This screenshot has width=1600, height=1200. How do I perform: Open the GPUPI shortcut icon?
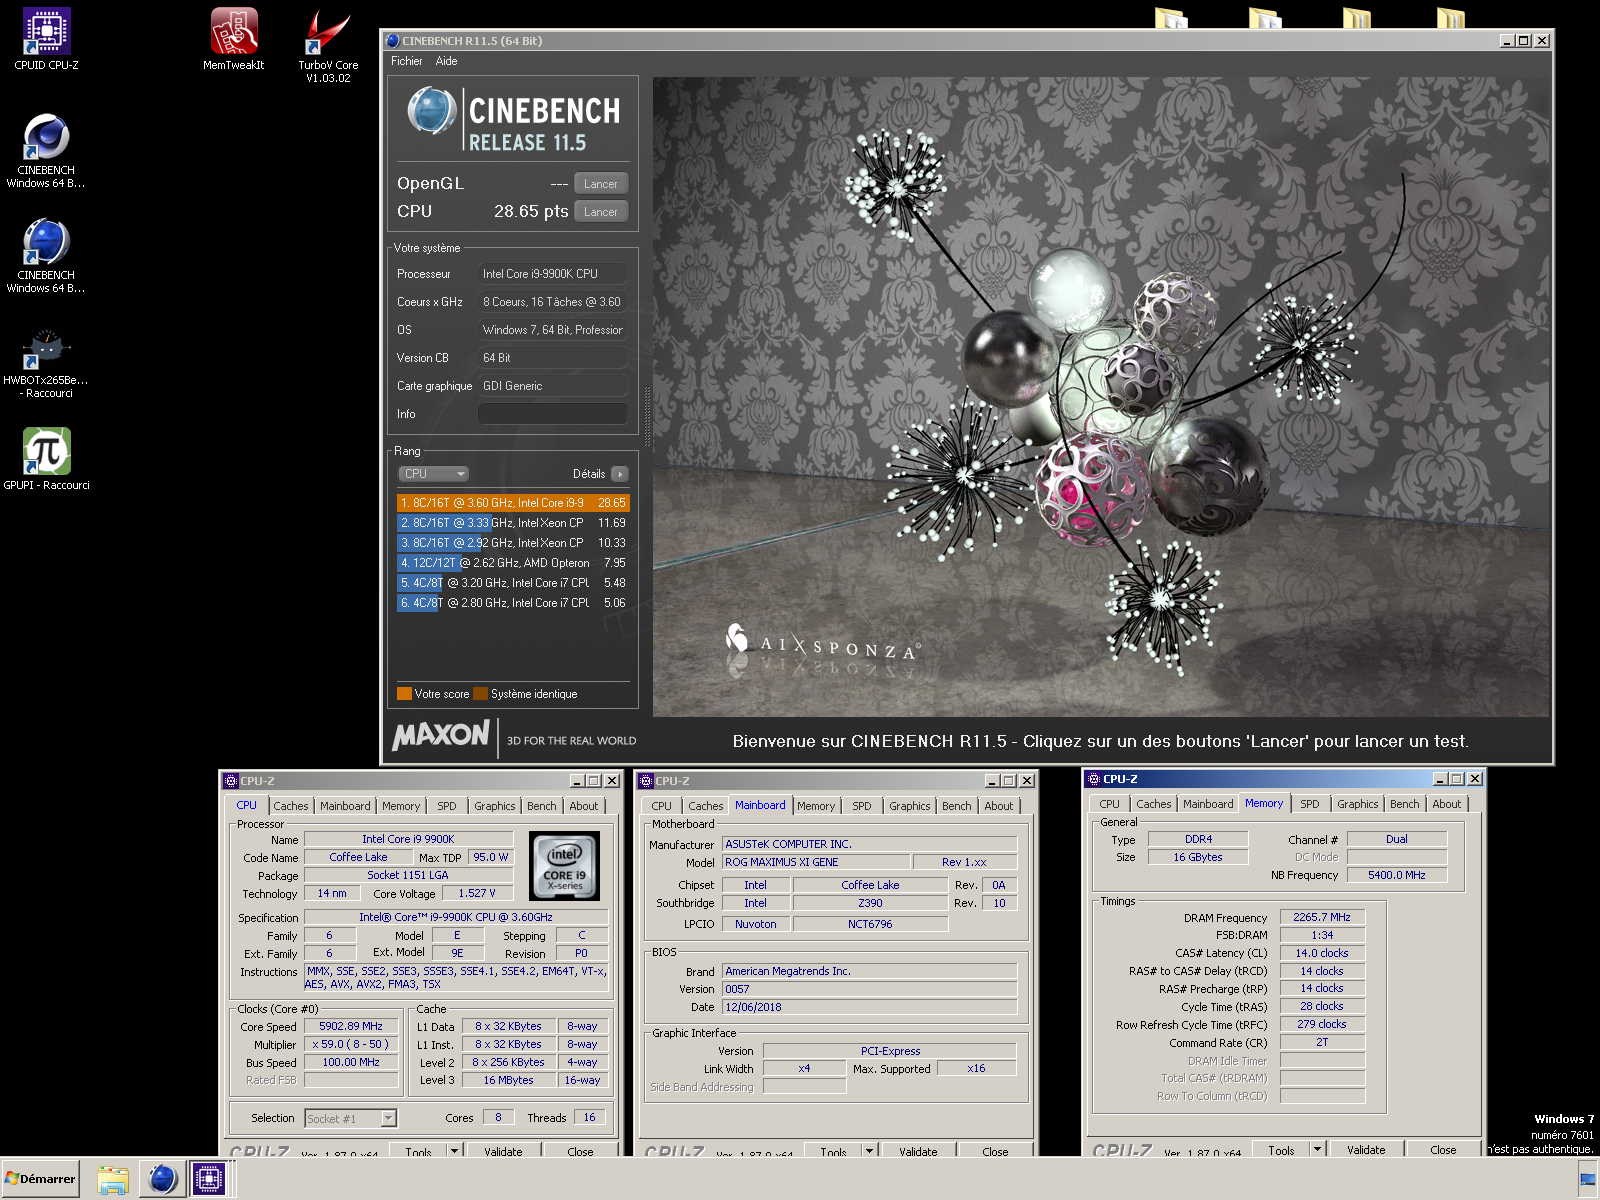point(46,459)
